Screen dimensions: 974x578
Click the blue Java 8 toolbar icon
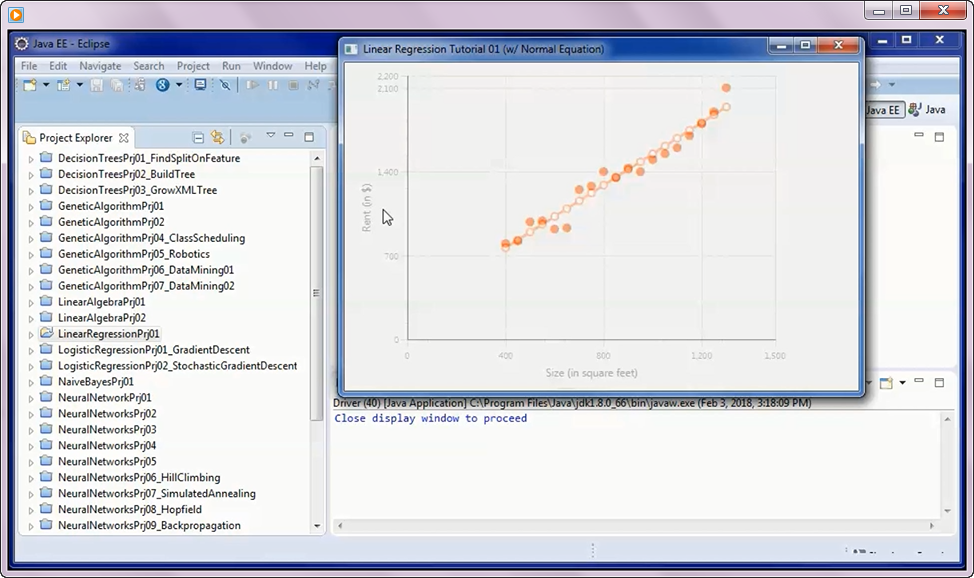(161, 86)
